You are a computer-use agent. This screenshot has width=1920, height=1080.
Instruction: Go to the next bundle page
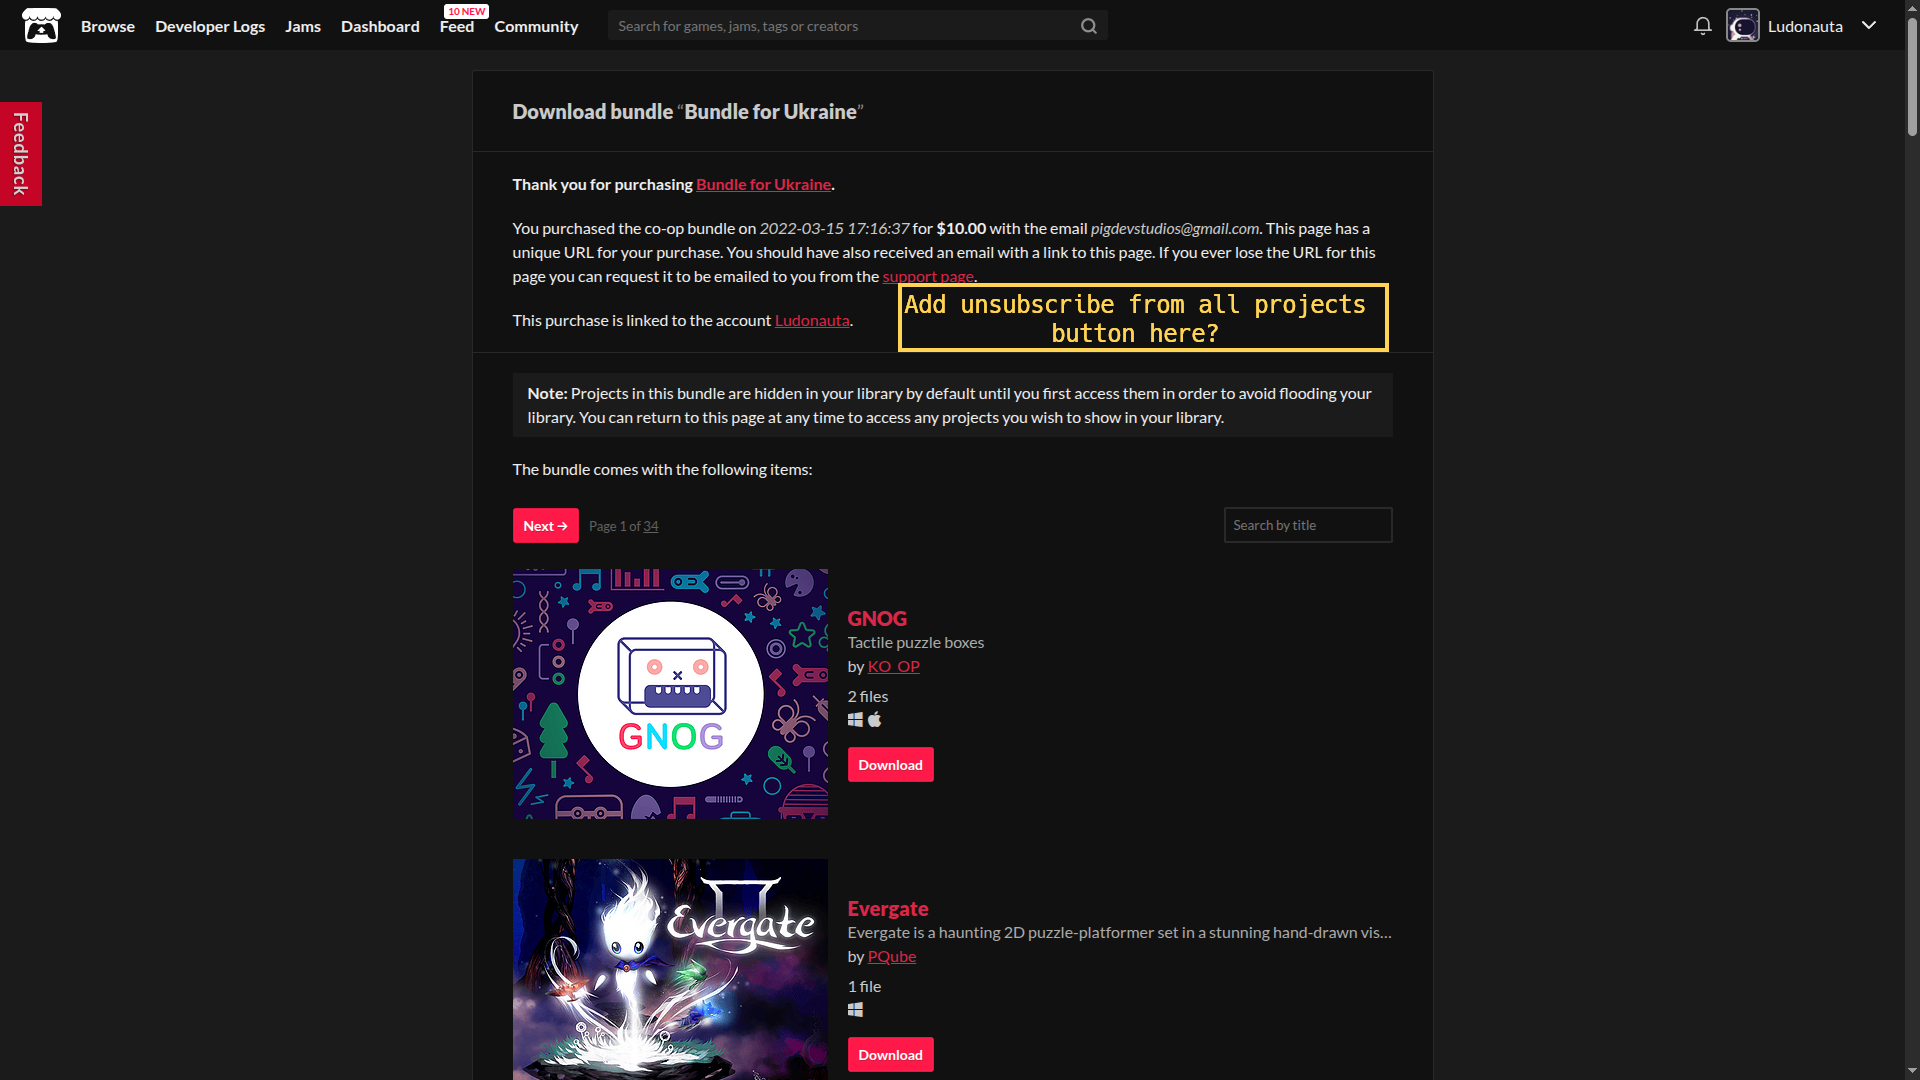pyautogui.click(x=545, y=526)
